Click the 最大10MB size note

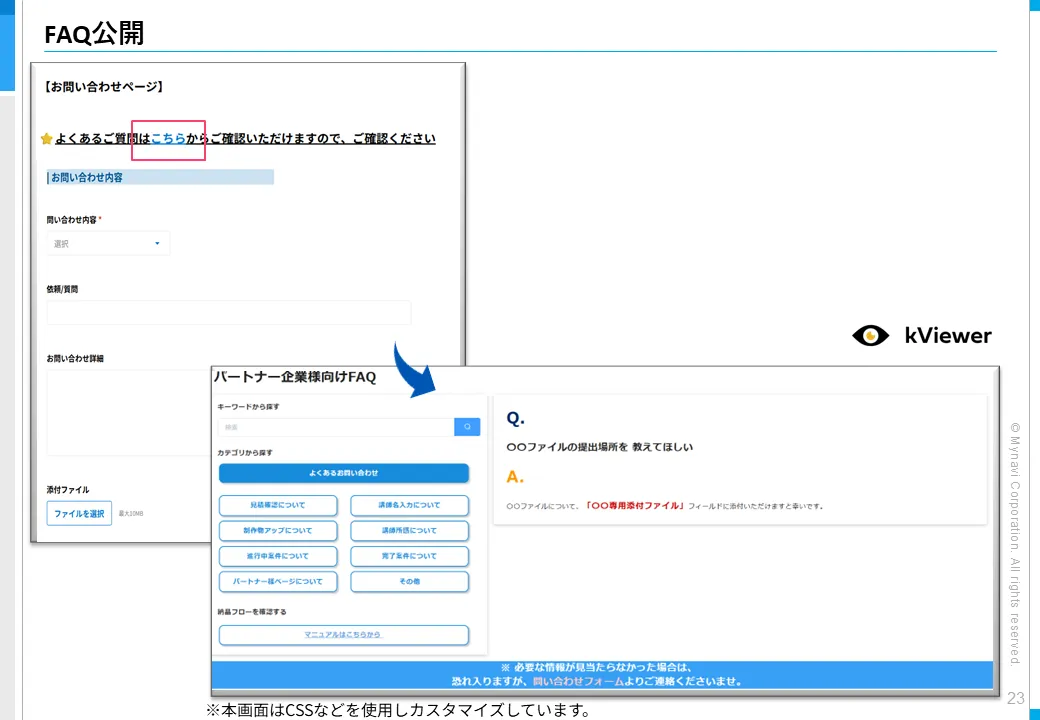pyautogui.click(x=131, y=514)
